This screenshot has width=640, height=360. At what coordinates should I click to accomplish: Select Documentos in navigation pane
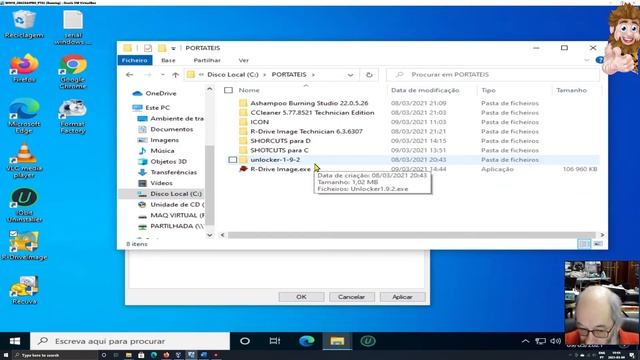pos(171,129)
